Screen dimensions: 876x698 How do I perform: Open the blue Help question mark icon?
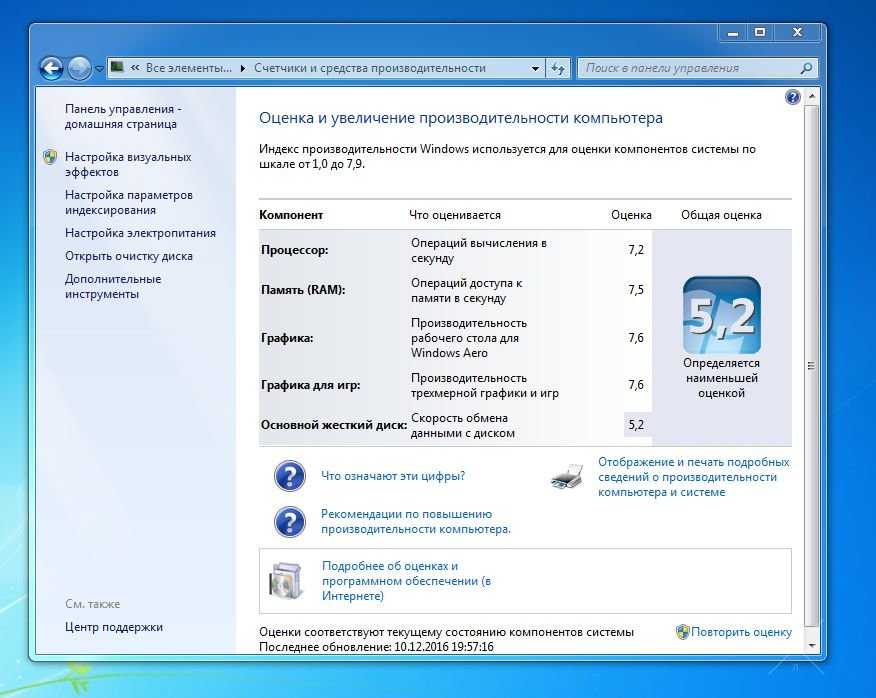792,97
